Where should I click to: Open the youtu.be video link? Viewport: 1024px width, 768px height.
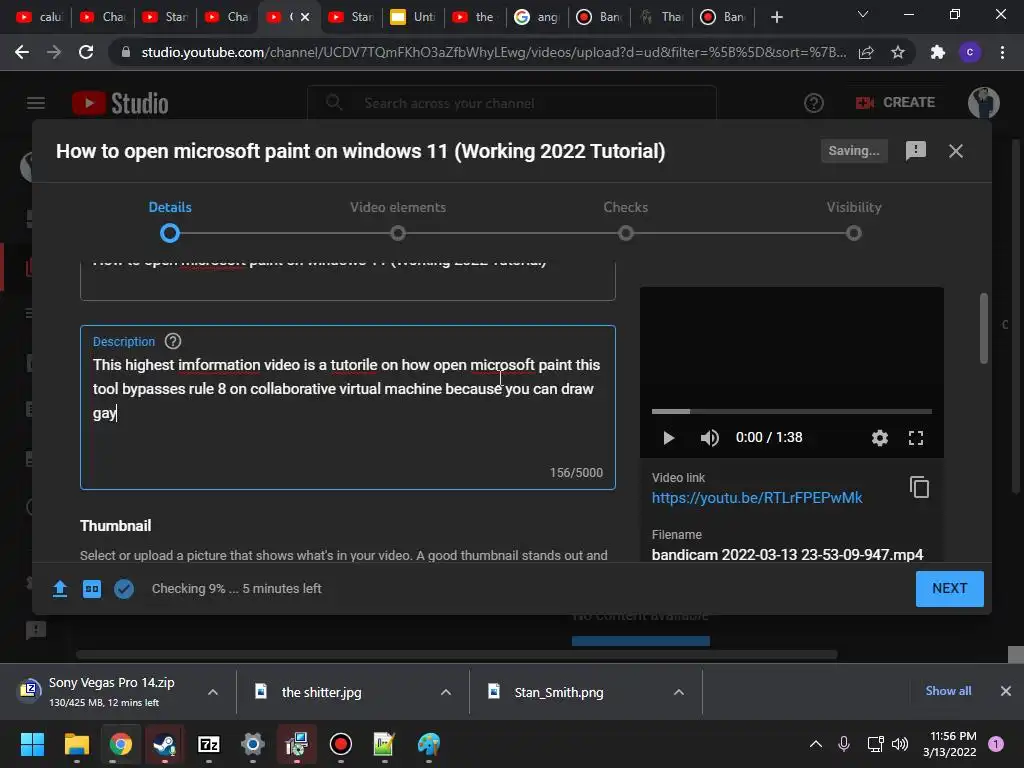757,498
